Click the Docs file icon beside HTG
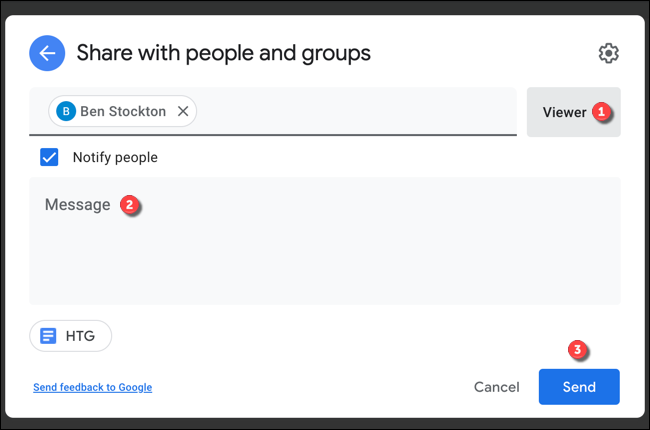 point(48,336)
